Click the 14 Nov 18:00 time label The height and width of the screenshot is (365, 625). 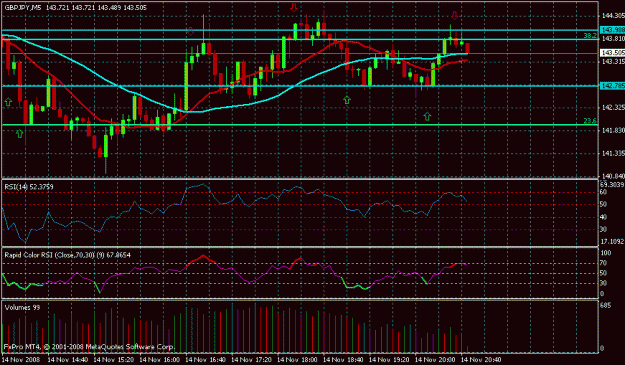[x=297, y=360]
